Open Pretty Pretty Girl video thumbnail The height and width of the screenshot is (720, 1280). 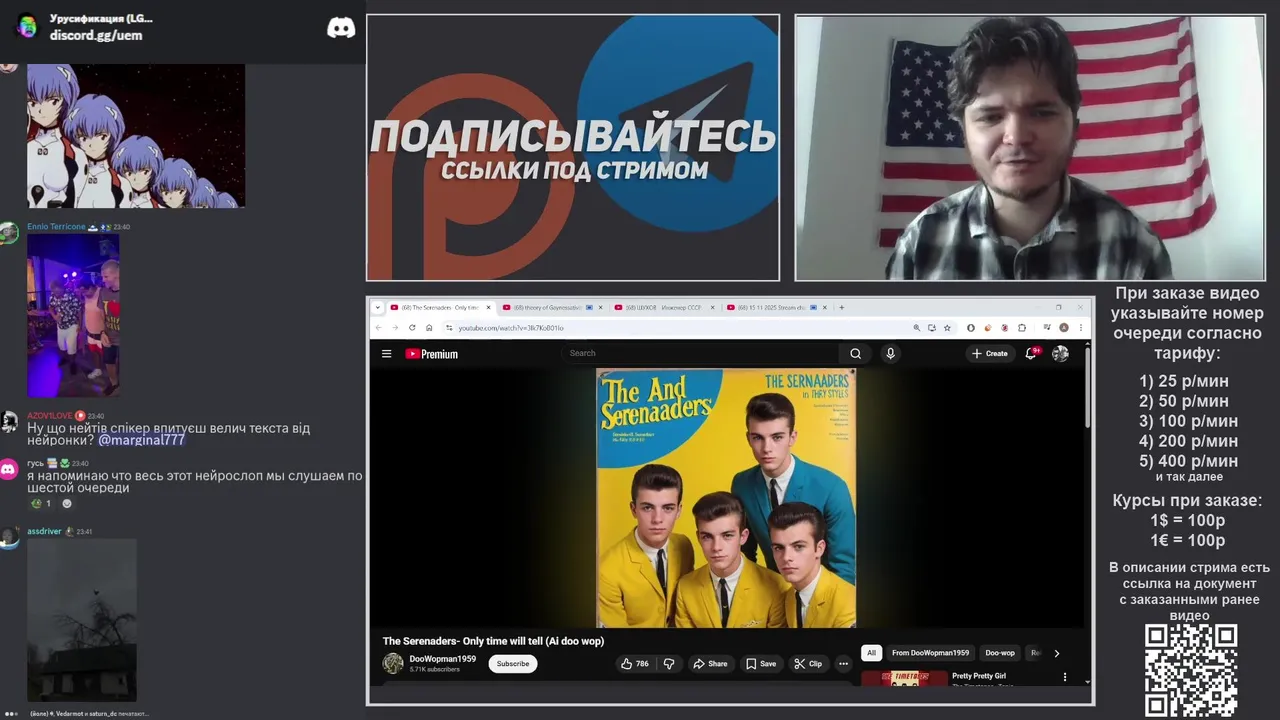tap(904, 678)
